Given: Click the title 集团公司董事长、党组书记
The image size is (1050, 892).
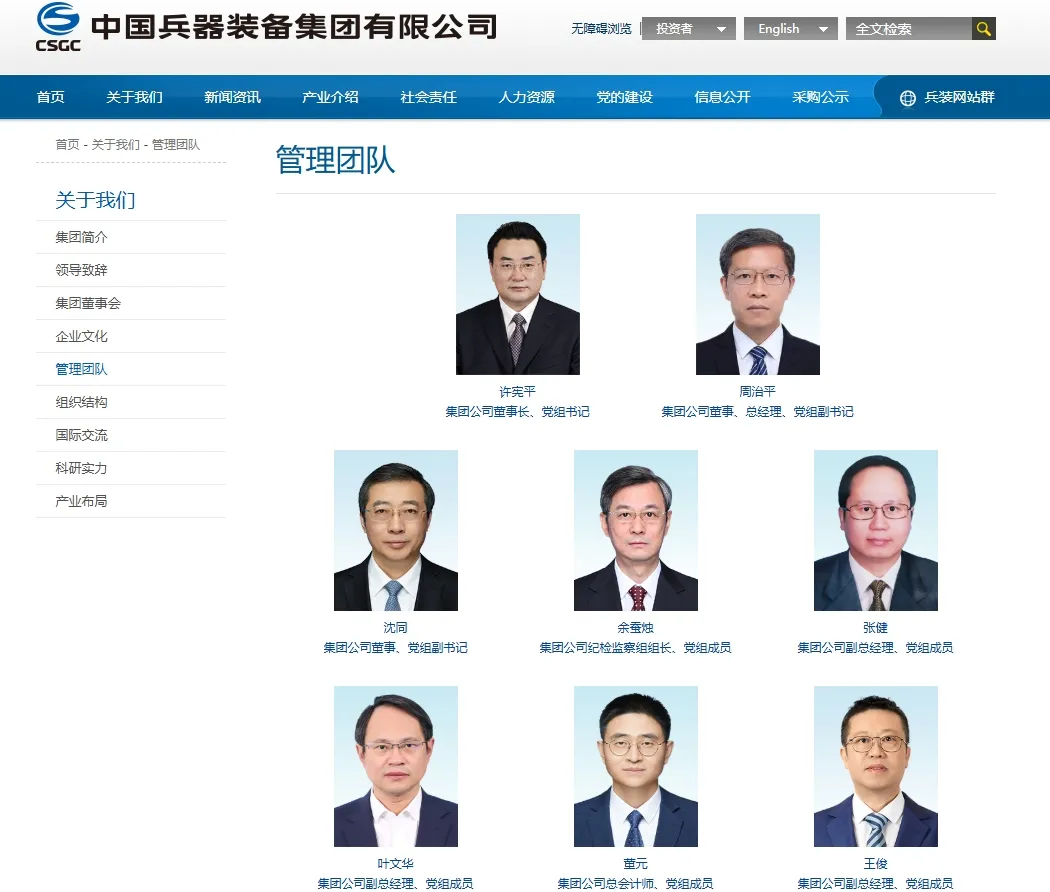Looking at the screenshot, I should coord(518,412).
